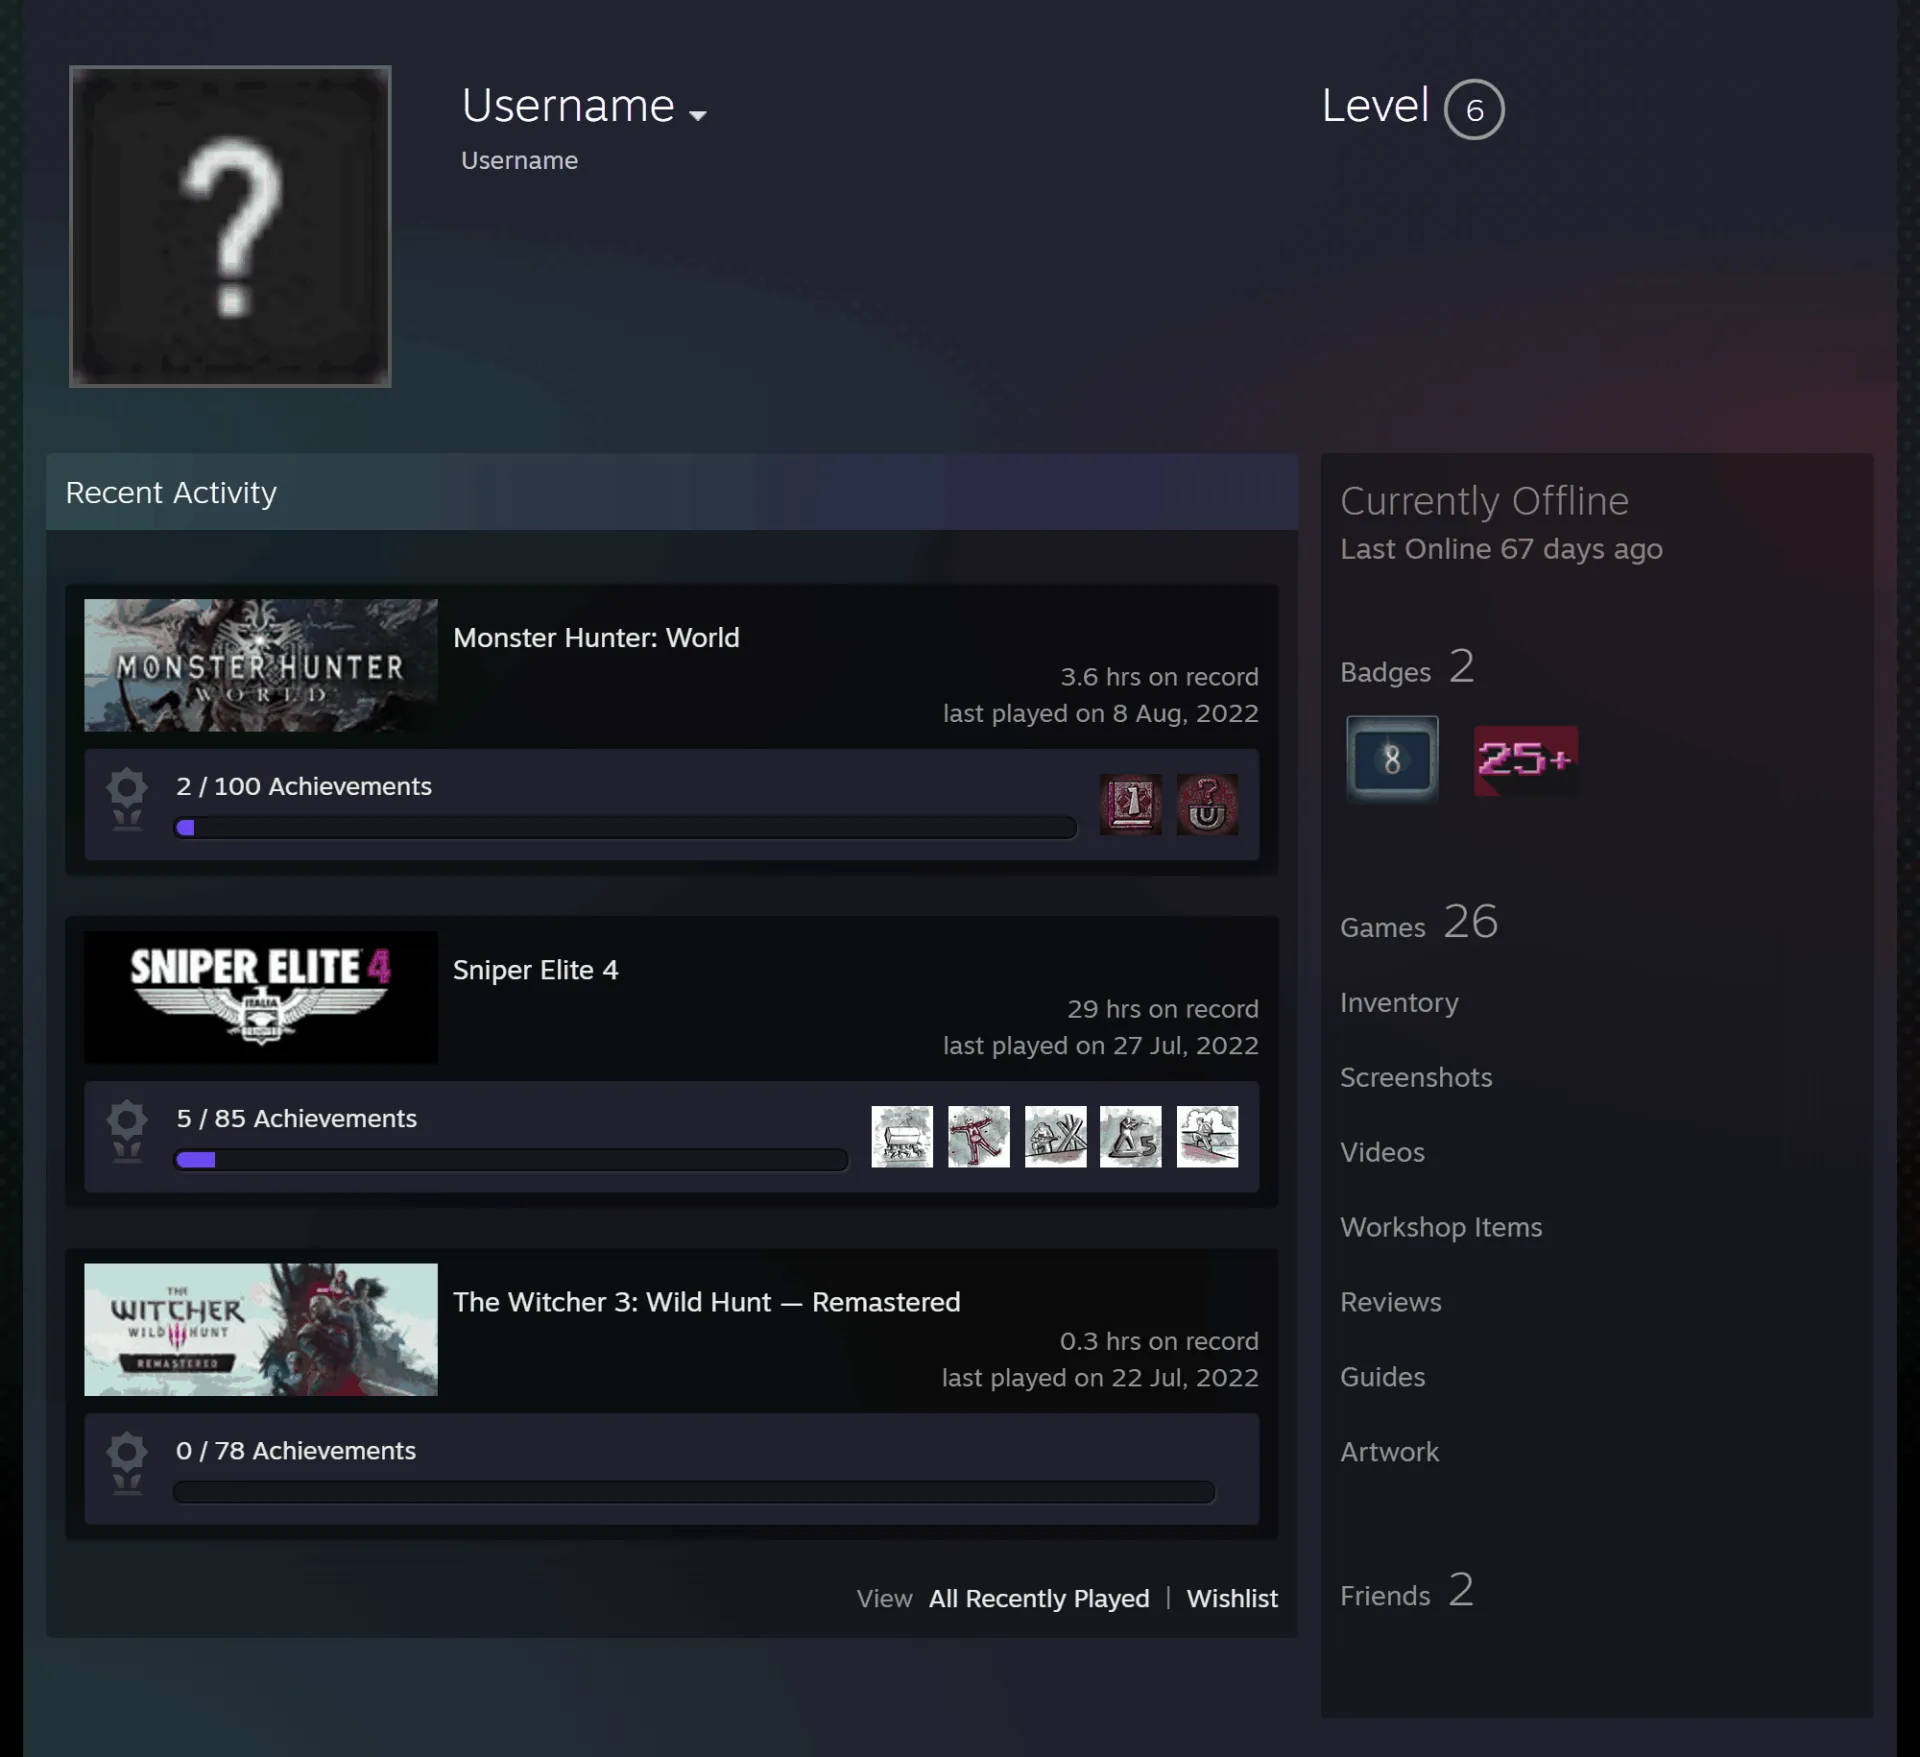Open The Witcher 3: Wild Hunt title link
The width and height of the screenshot is (1920, 1757).
tap(706, 1302)
